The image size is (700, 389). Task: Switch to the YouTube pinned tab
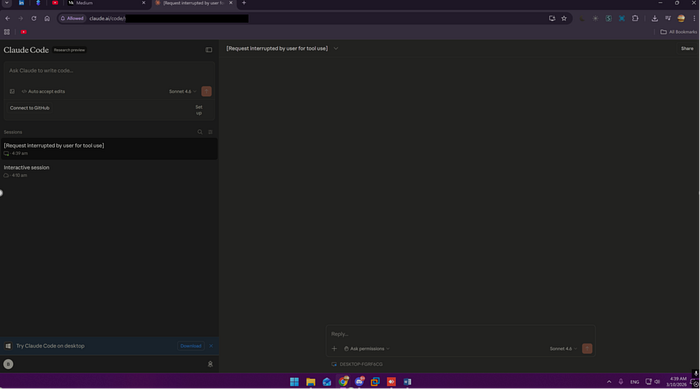(55, 3)
